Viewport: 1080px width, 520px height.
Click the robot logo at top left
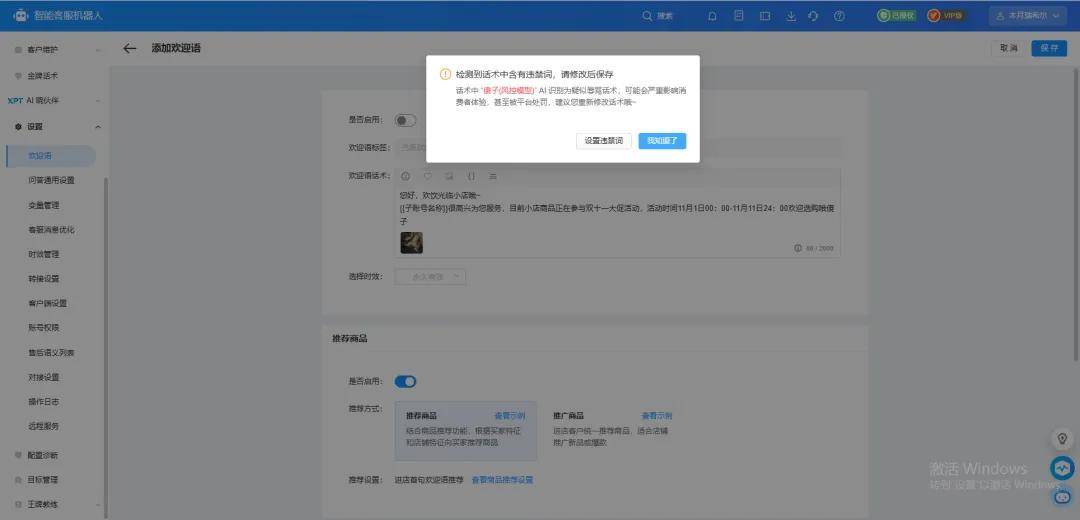(x=21, y=15)
